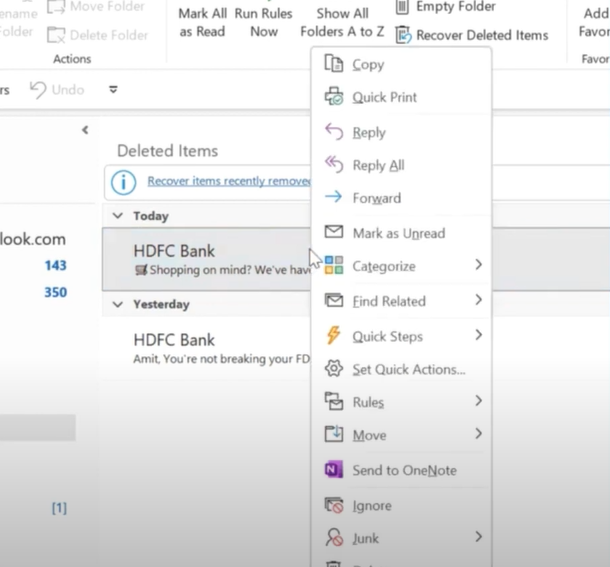Screen dimensions: 610x567
Task: Click the Forward arrow icon
Action: 333,197
